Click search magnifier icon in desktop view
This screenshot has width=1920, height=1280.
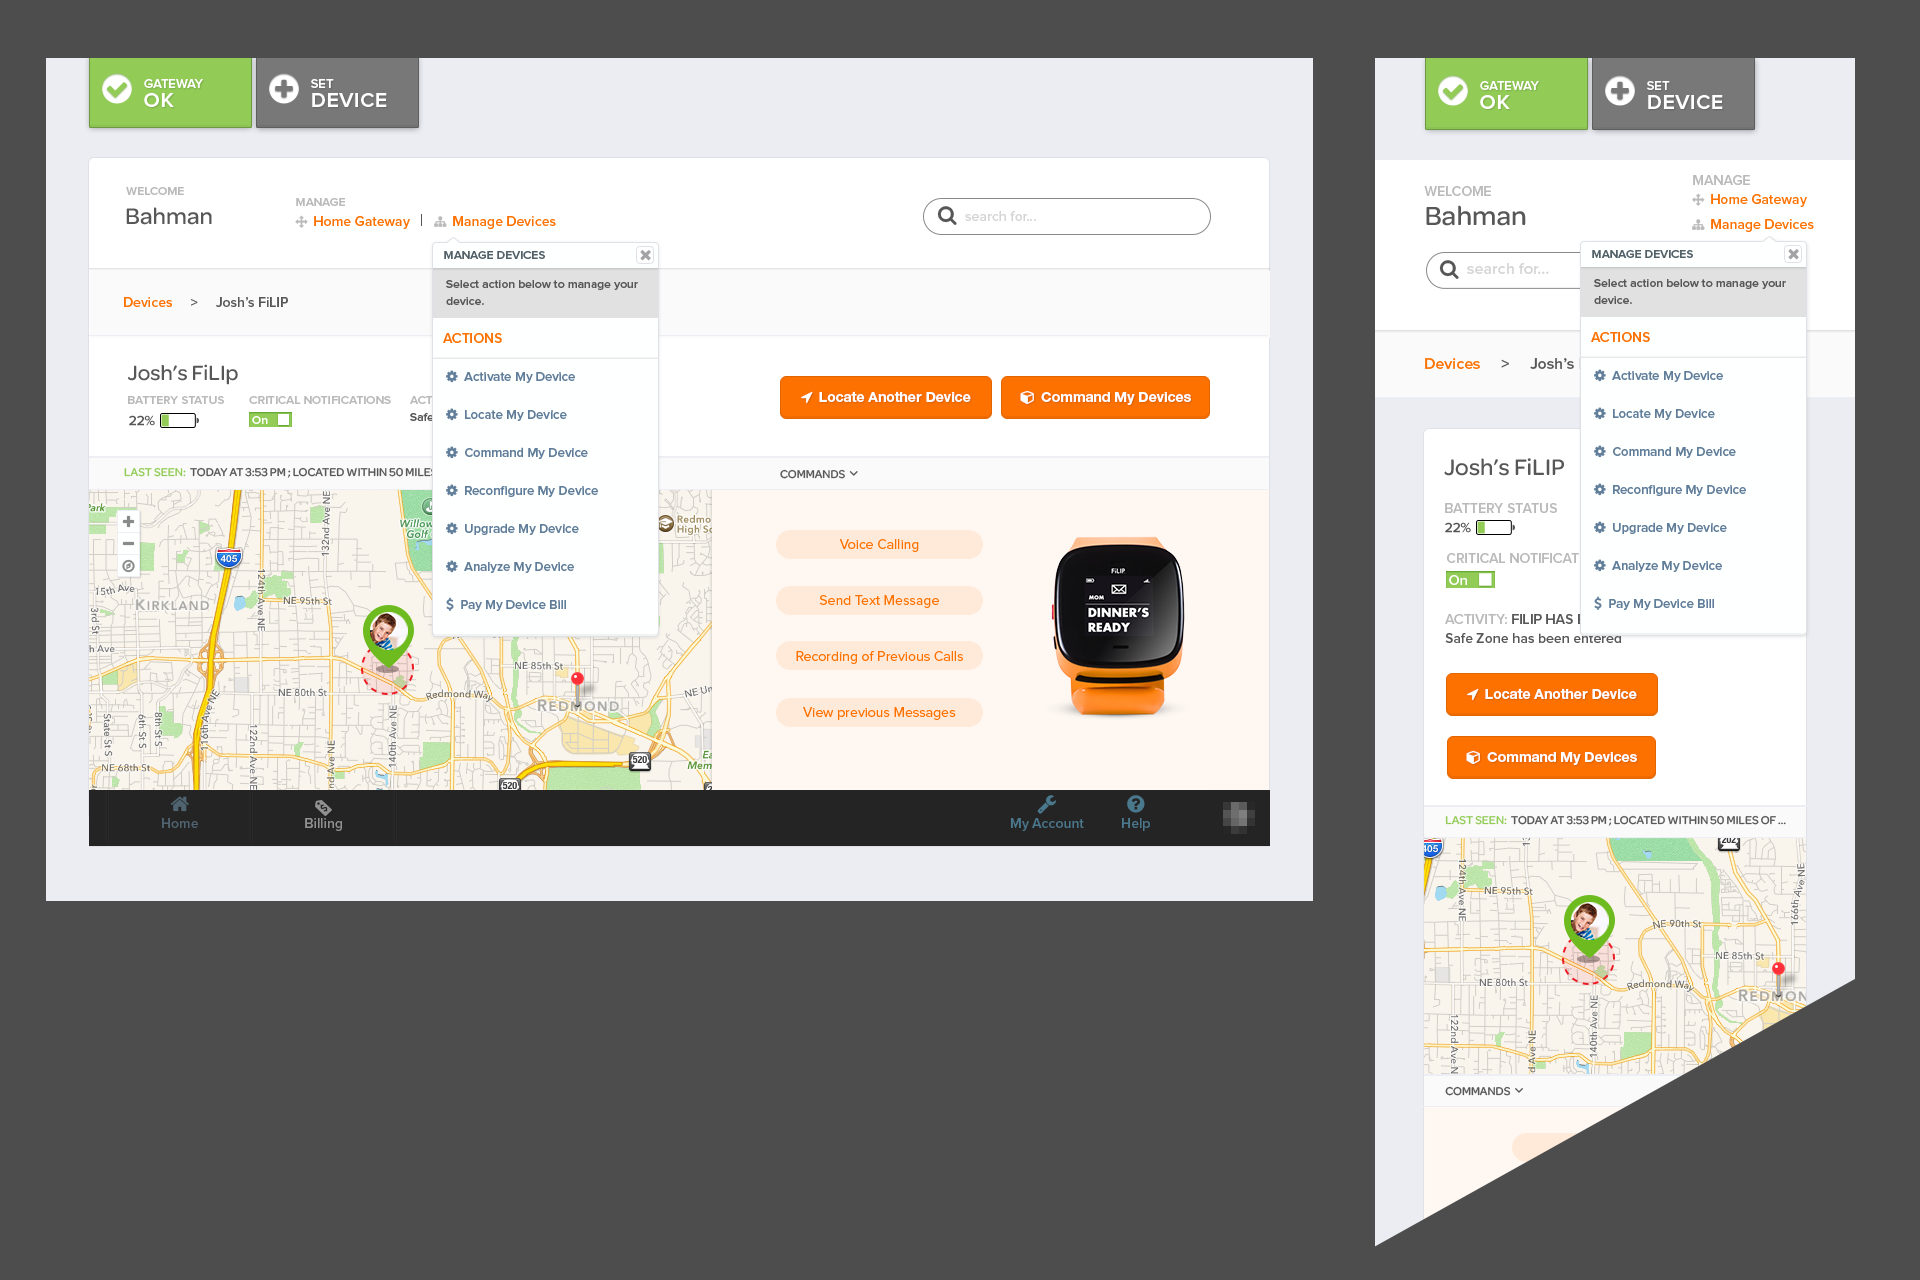947,216
